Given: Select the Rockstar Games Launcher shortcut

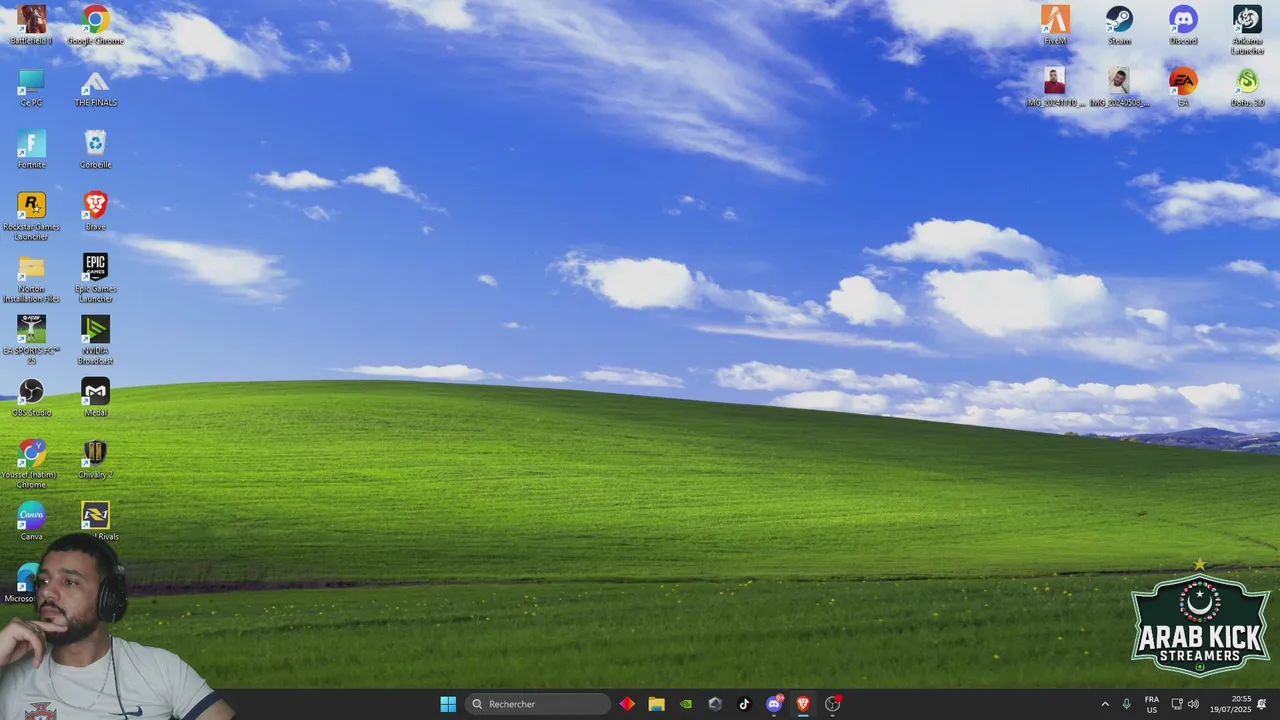Looking at the screenshot, I should 31,216.
